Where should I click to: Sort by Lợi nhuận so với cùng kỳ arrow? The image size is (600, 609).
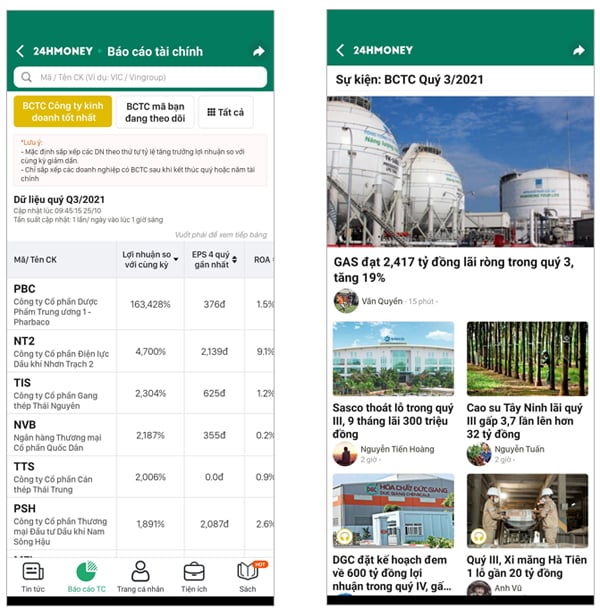coord(176,259)
